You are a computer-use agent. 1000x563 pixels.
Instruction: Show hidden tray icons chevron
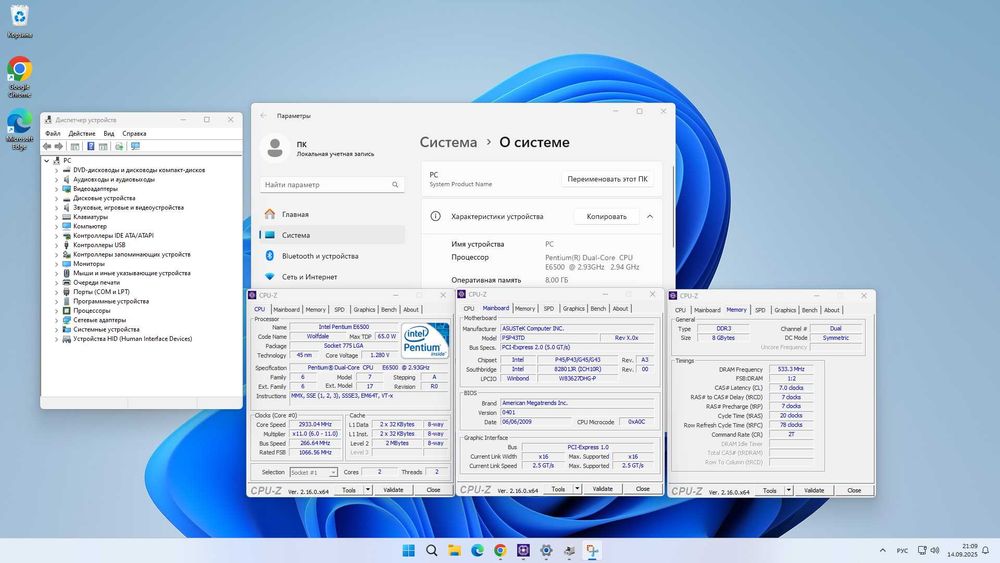tap(883, 550)
